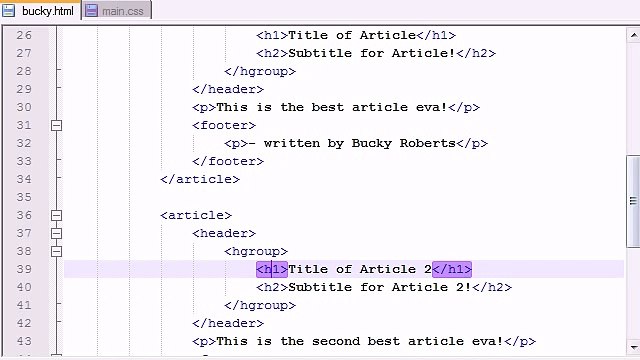Click the text 'Title of Article' on line 26
Image resolution: width=640 pixels, height=360 pixels.
pyautogui.click(x=352, y=35)
